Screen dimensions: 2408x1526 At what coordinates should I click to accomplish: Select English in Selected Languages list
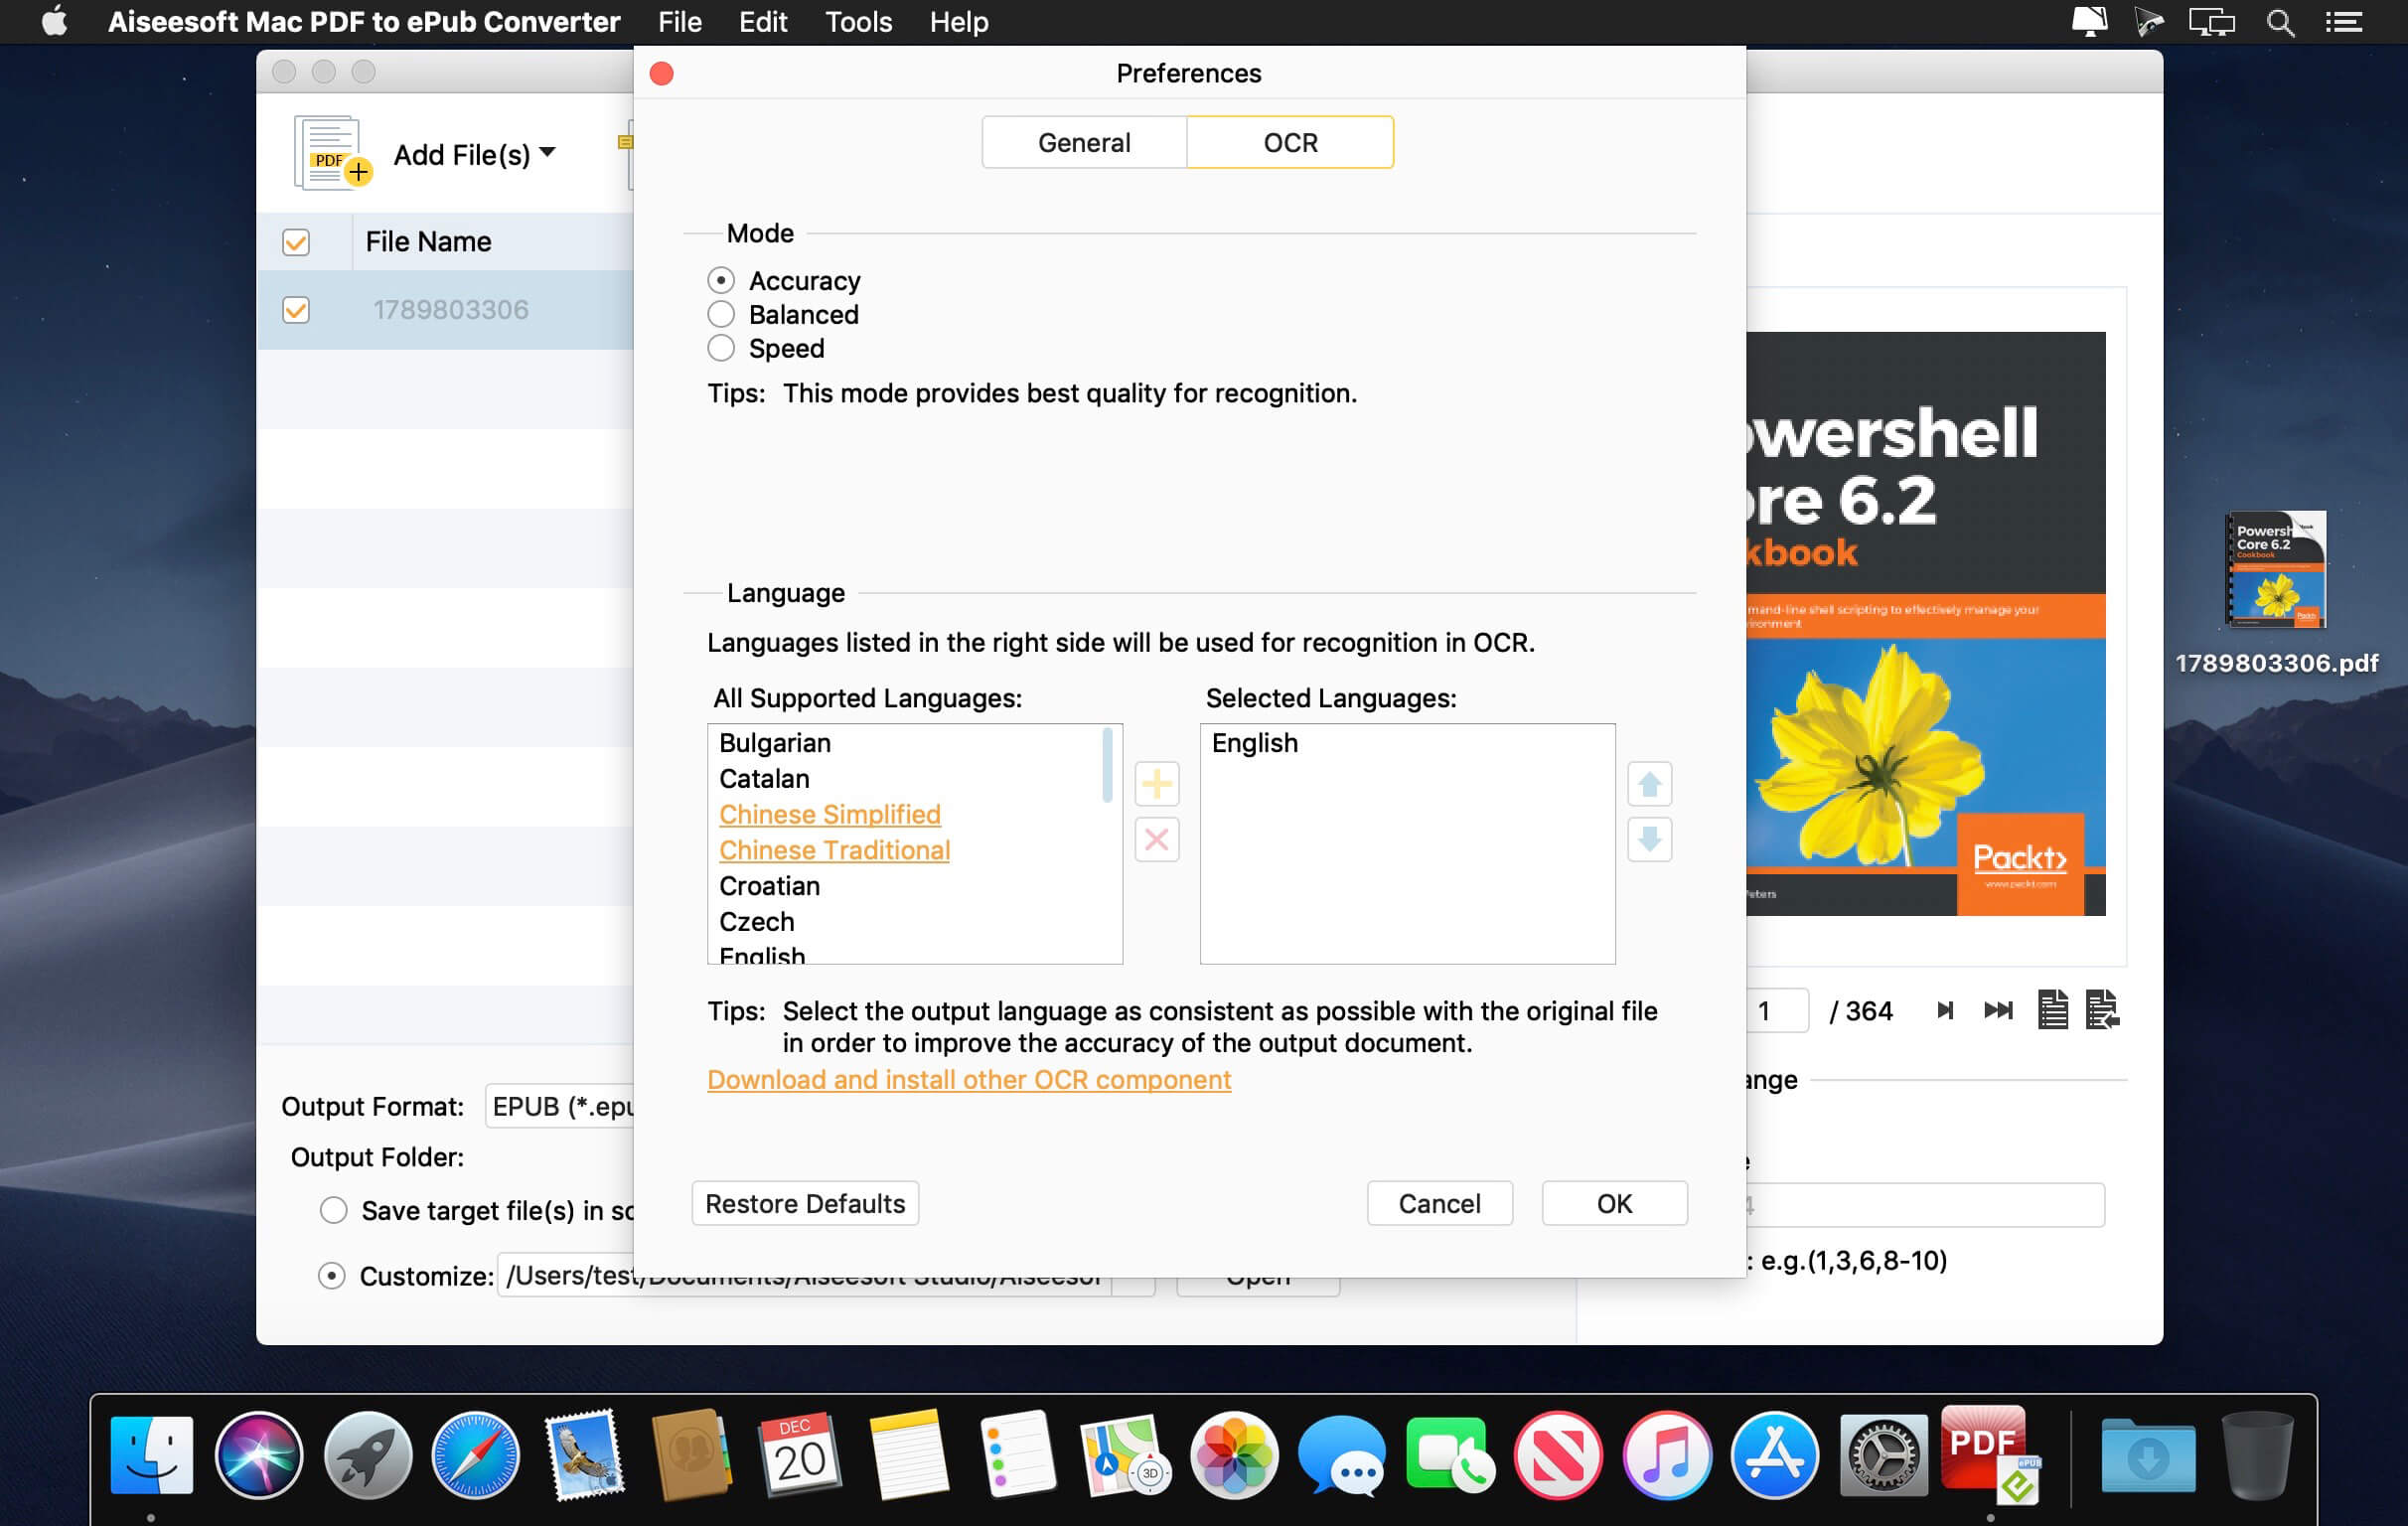1254,743
